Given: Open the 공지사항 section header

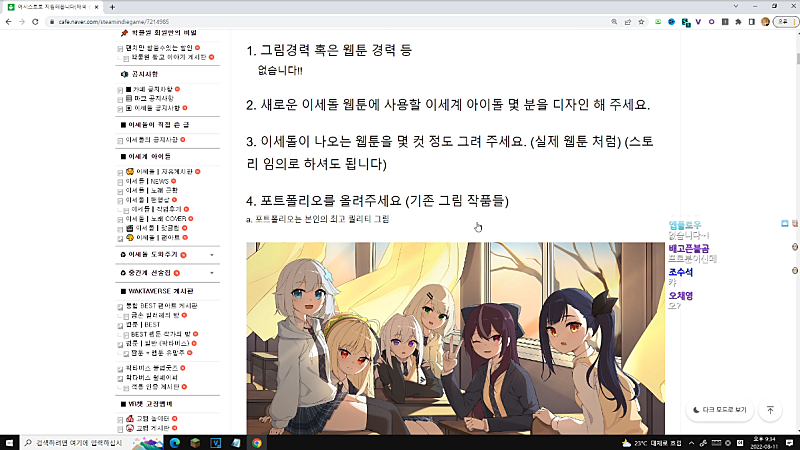Looking at the screenshot, I should click(x=145, y=74).
